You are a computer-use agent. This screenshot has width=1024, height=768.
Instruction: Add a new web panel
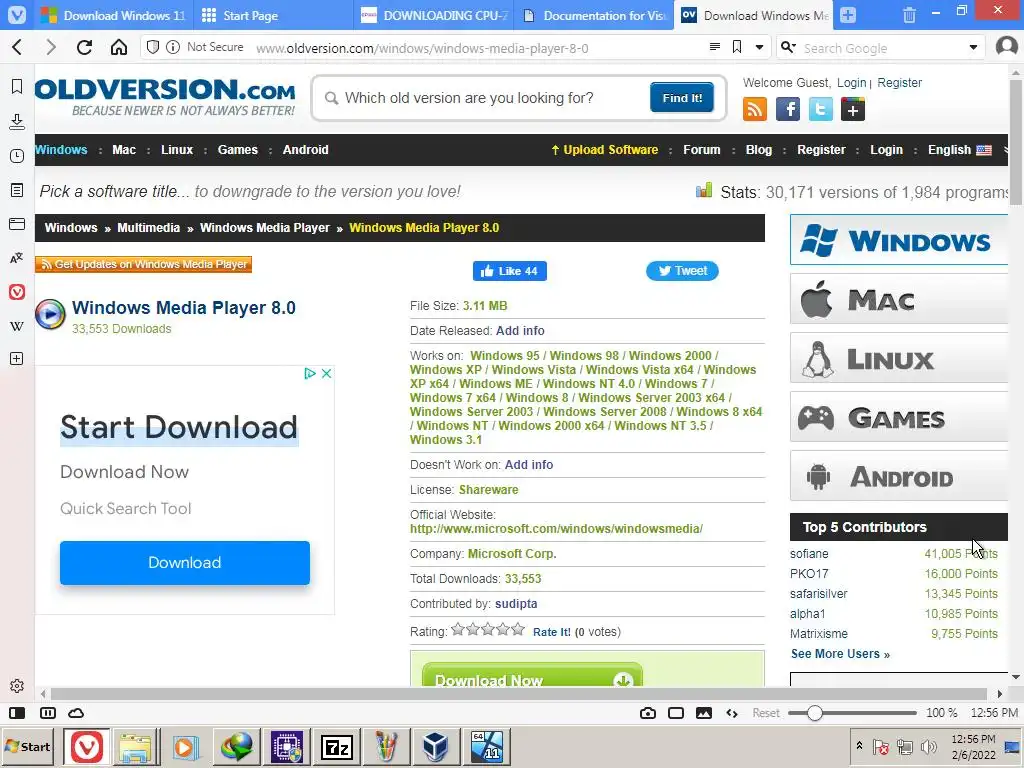pyautogui.click(x=17, y=359)
